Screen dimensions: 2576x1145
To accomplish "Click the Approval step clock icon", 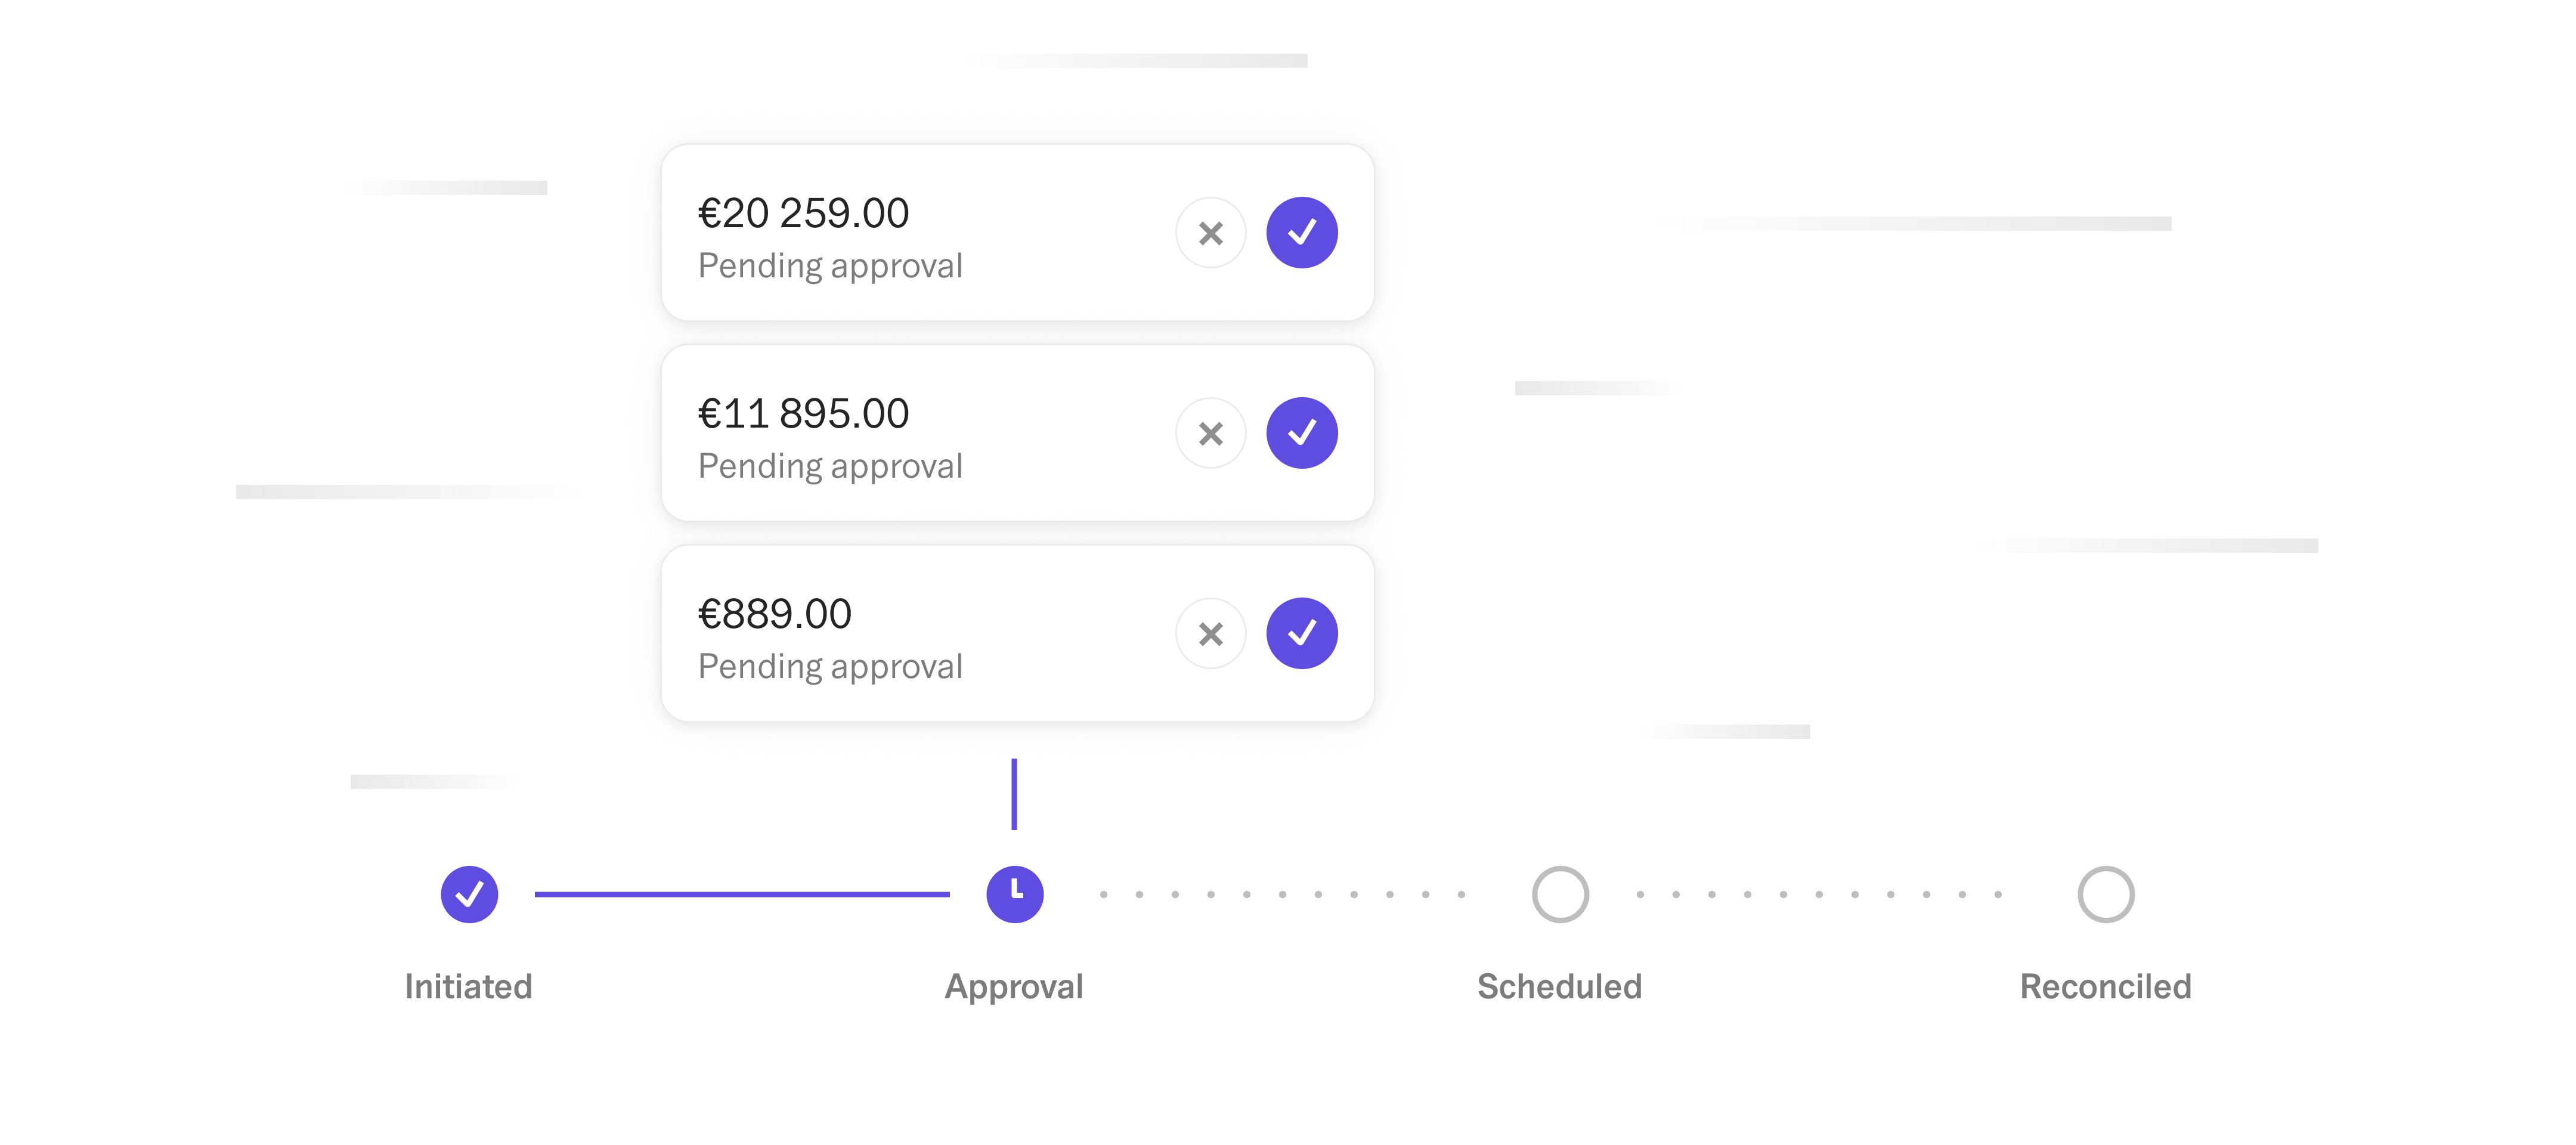I will (x=1014, y=894).
